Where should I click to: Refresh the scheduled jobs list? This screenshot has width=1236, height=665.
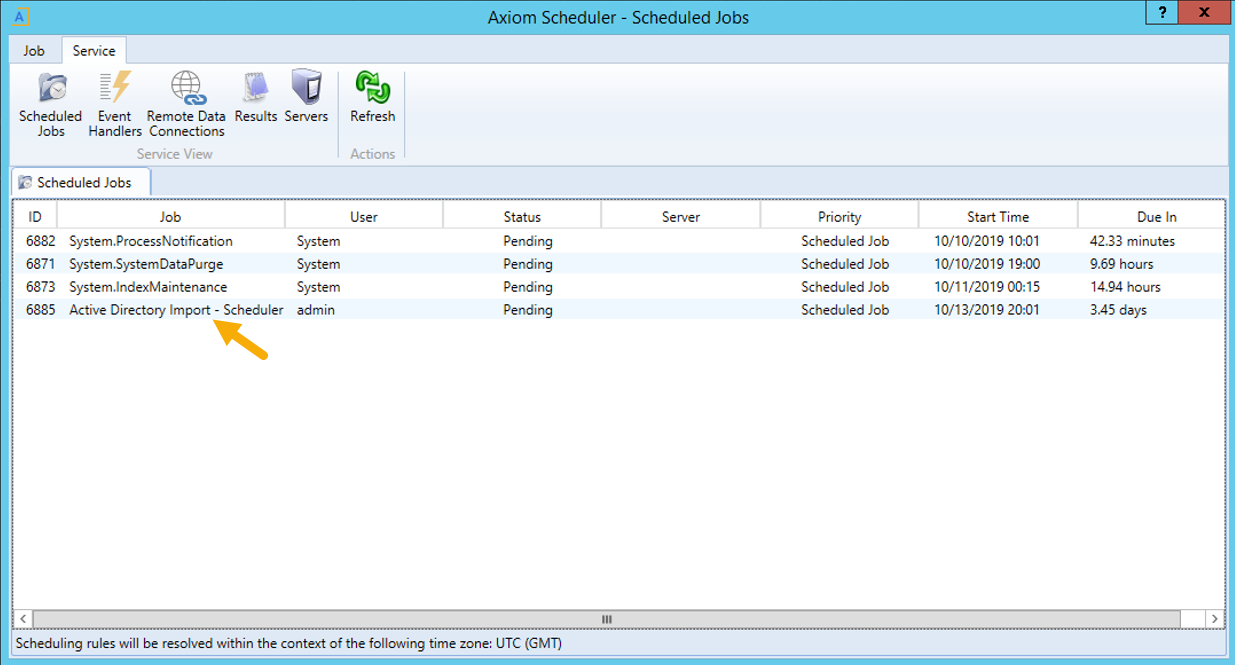[373, 98]
